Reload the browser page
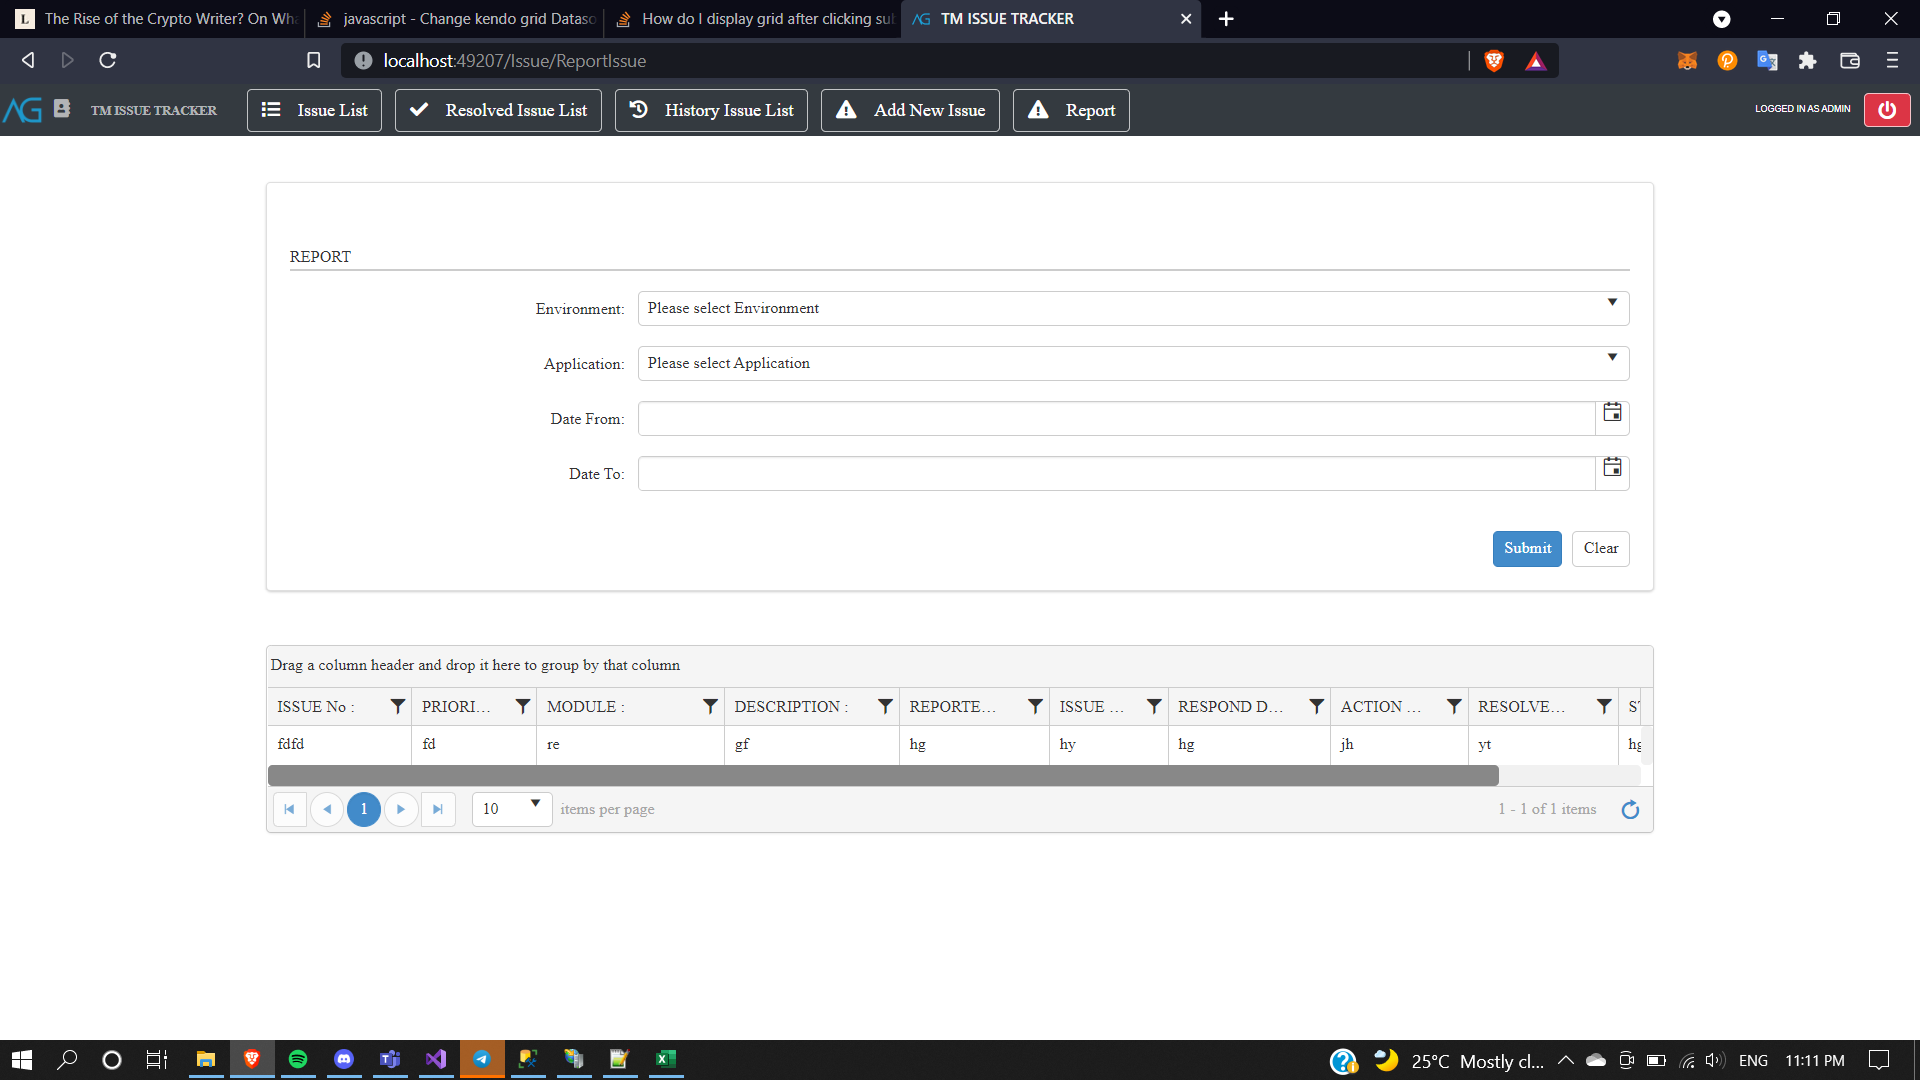 click(108, 61)
